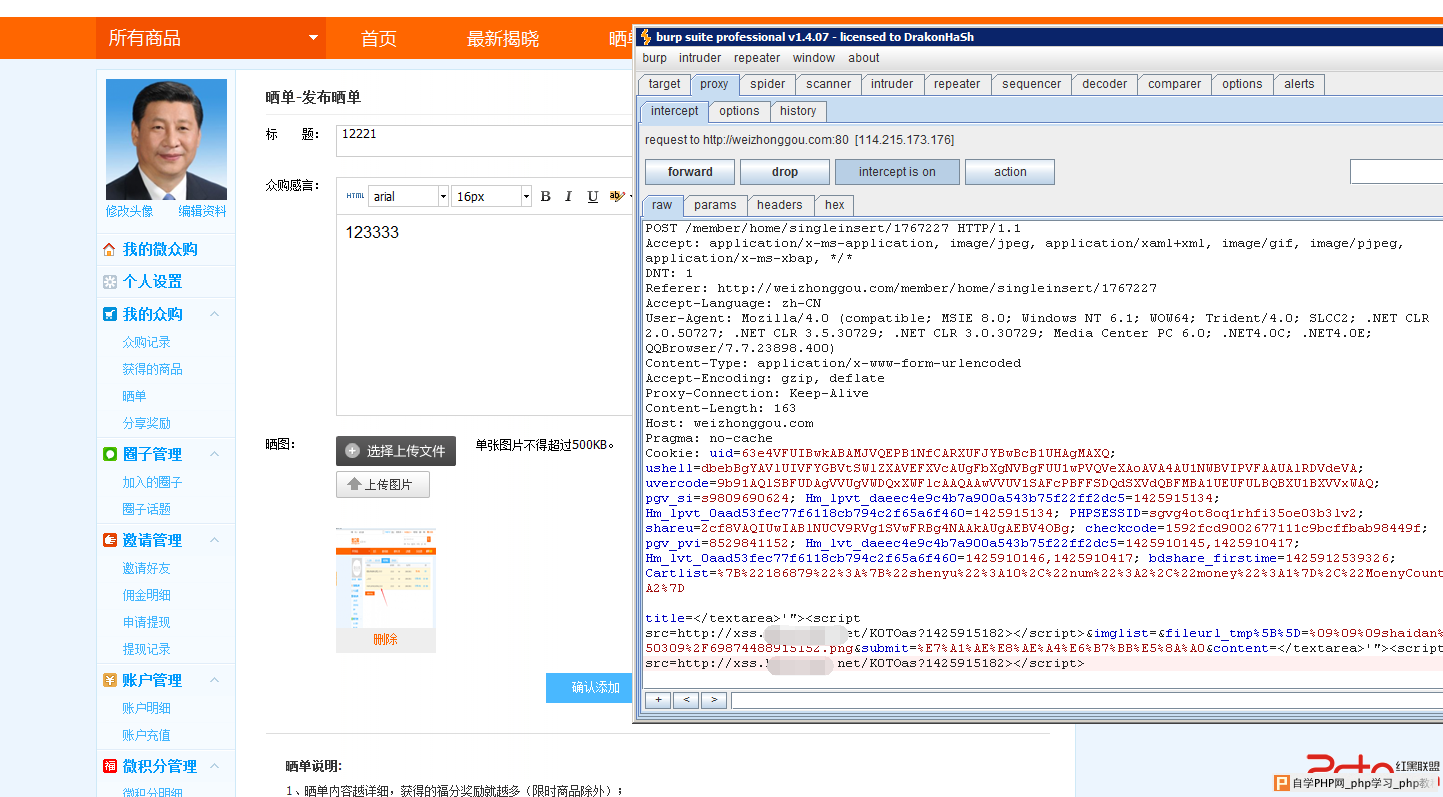
Task: Open the about menu in Burp
Action: coord(864,58)
